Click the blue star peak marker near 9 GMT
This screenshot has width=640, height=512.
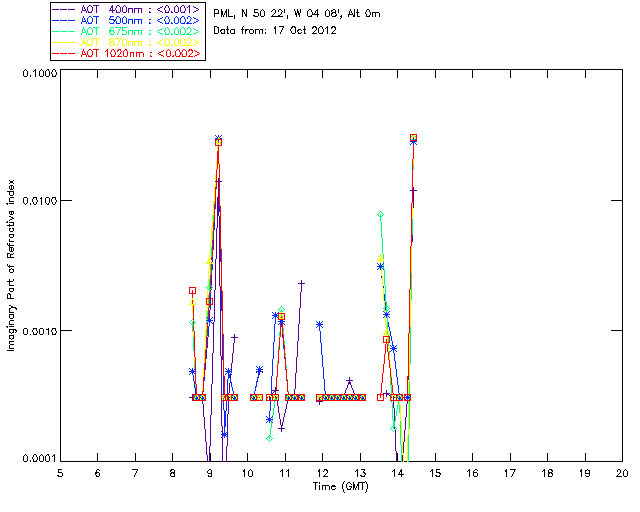[x=218, y=138]
